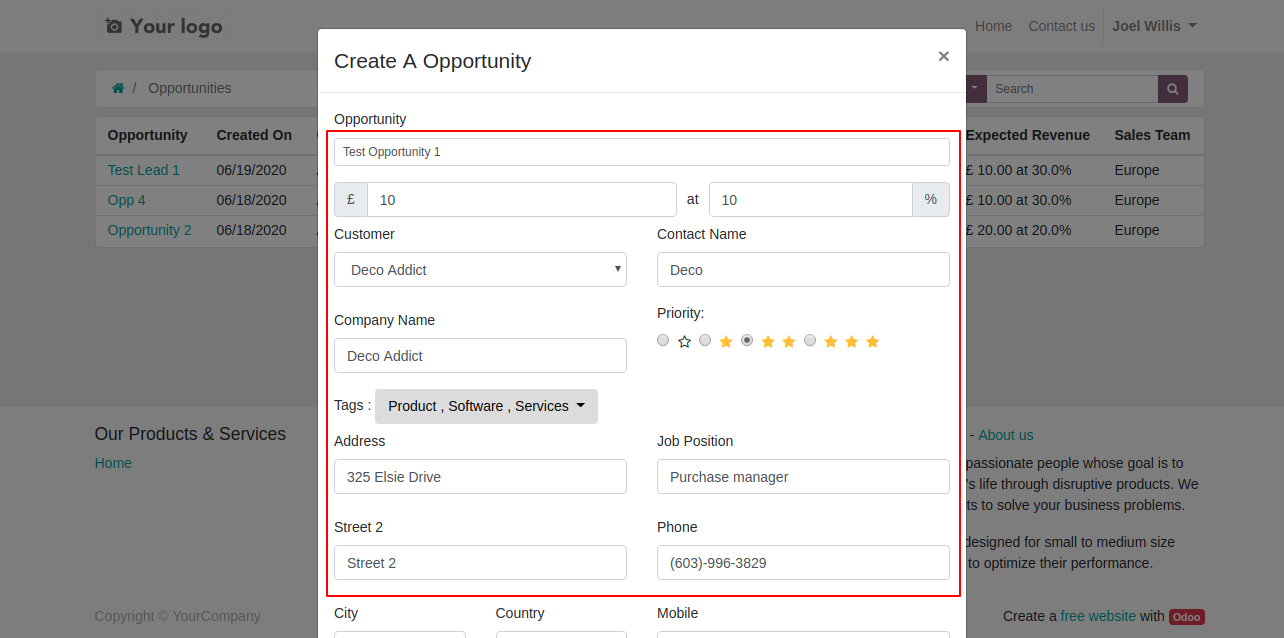Go to the Home menu item

(993, 26)
